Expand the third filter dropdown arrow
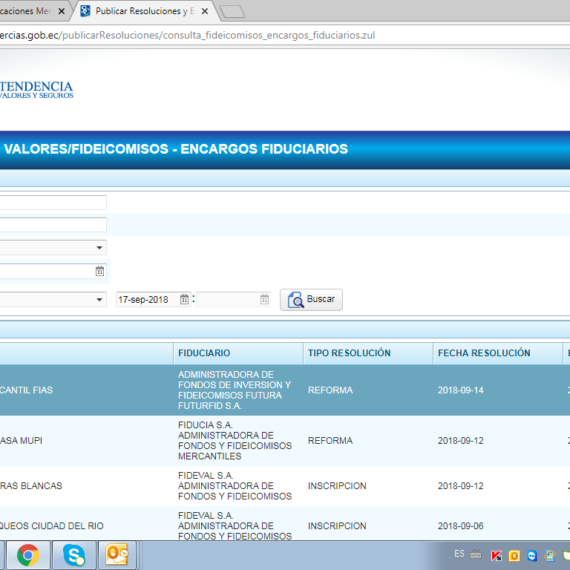The image size is (570, 570). click(x=99, y=248)
